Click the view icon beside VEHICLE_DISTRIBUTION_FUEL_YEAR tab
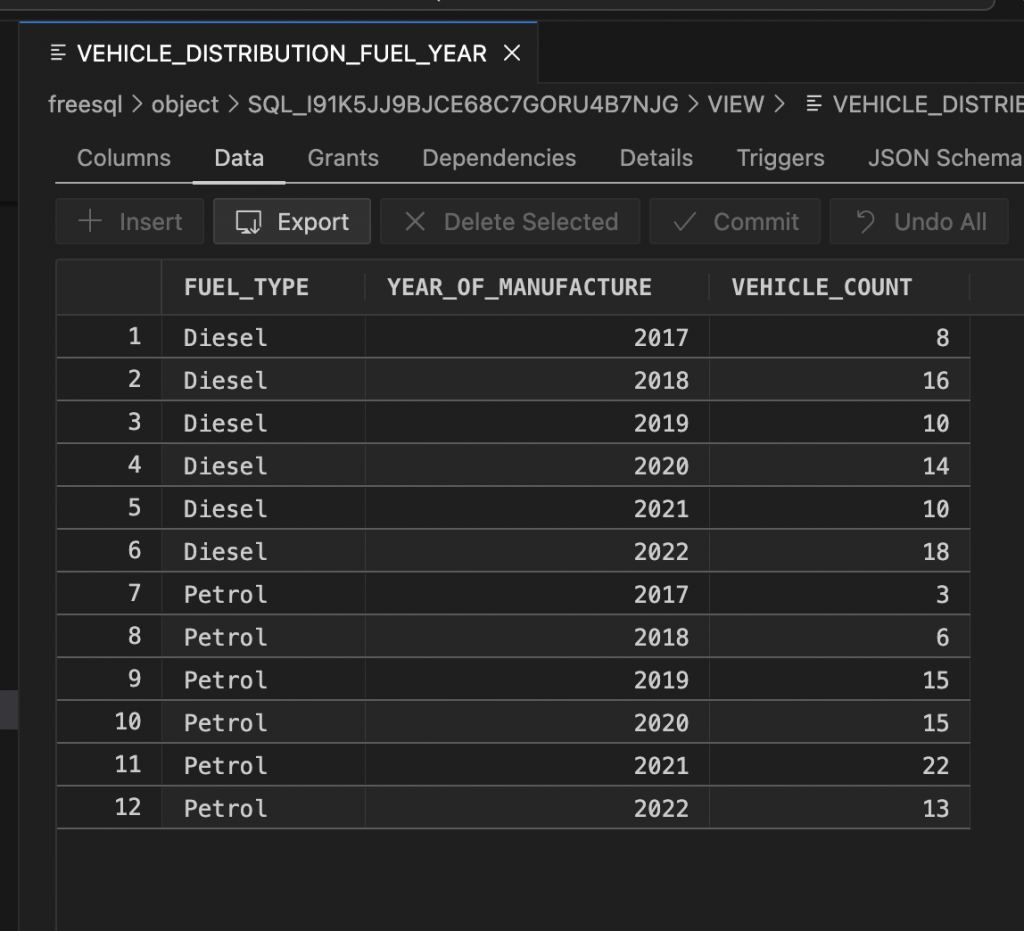 tap(59, 52)
